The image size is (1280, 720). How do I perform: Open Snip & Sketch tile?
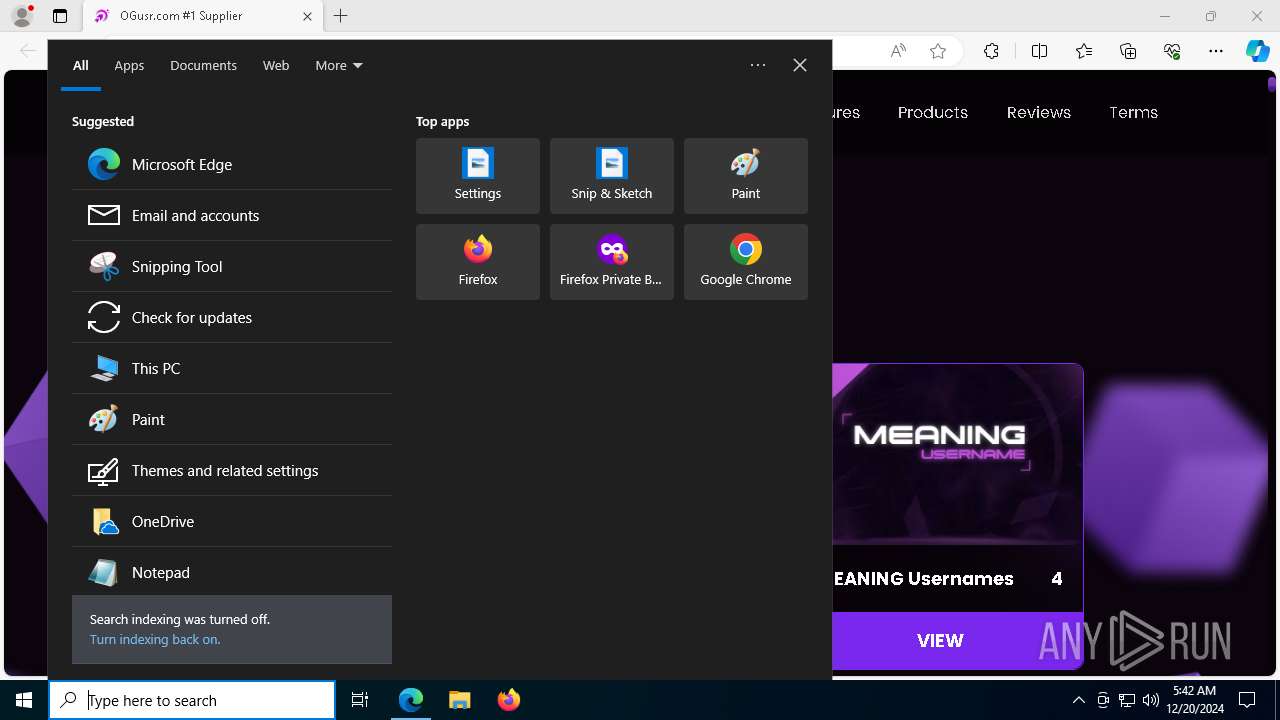(612, 176)
